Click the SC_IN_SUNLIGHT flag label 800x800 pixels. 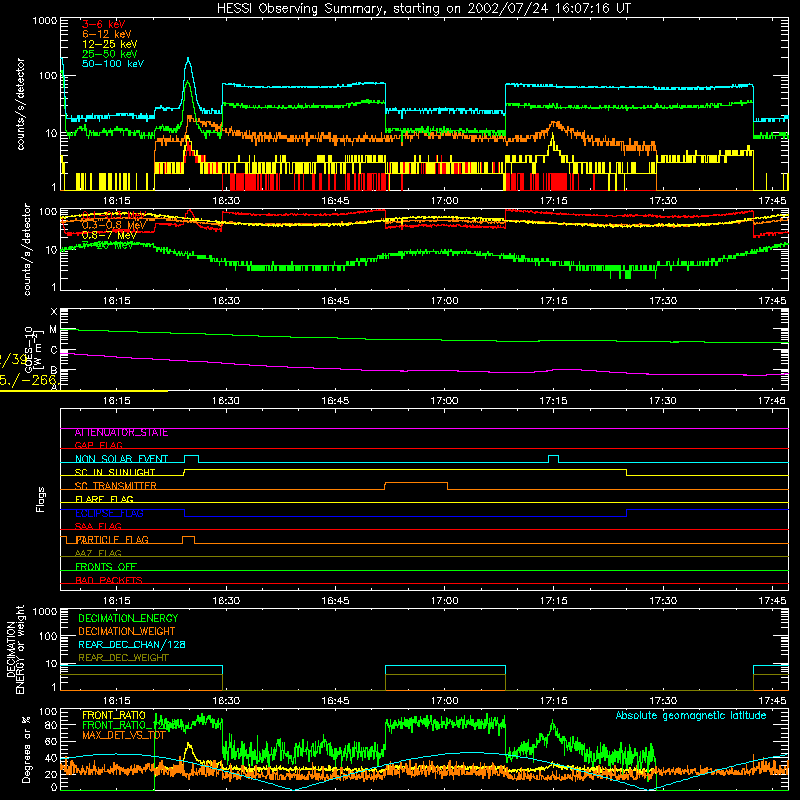pos(115,472)
